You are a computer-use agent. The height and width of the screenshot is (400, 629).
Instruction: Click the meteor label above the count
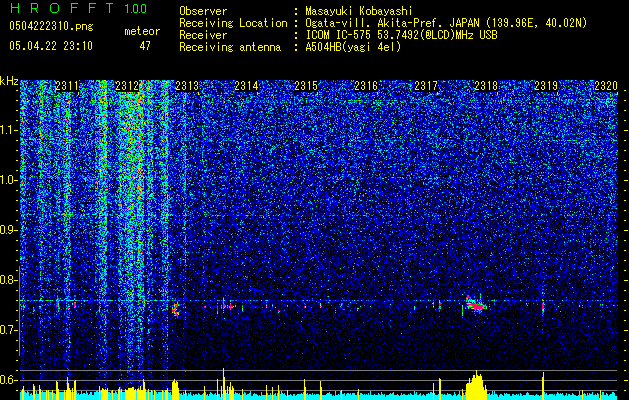[142, 31]
